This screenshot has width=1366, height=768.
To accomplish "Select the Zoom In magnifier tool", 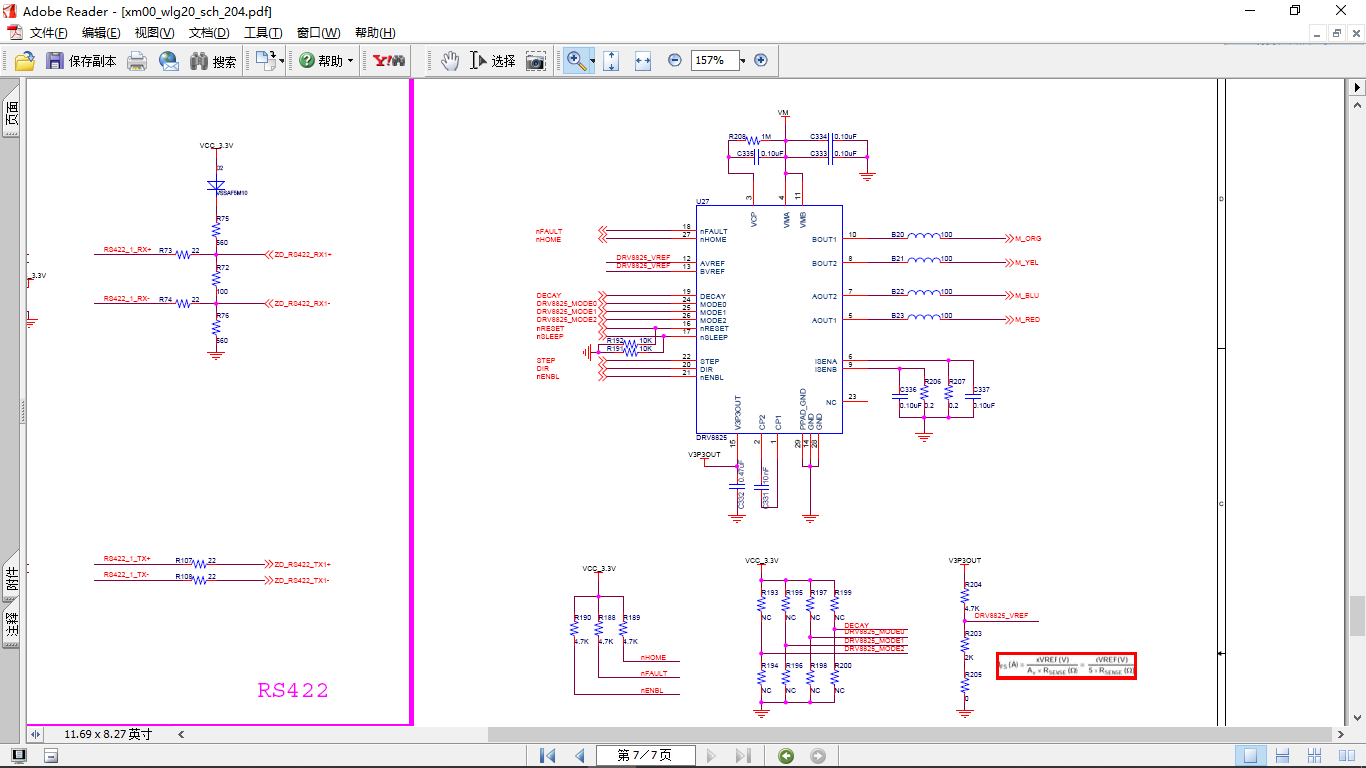I will [576, 61].
